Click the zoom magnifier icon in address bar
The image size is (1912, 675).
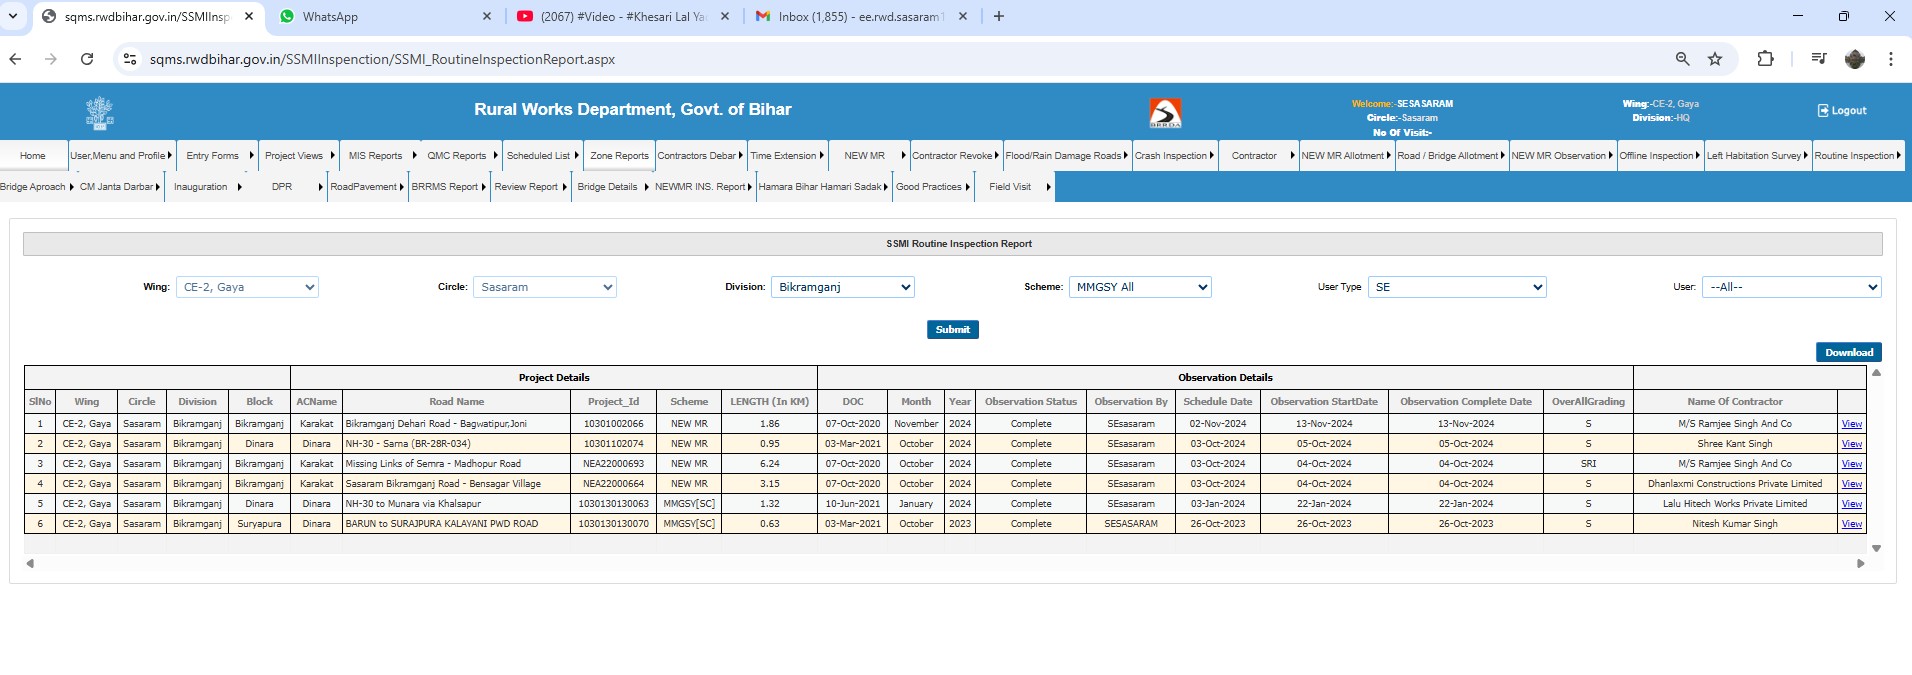[x=1682, y=59]
